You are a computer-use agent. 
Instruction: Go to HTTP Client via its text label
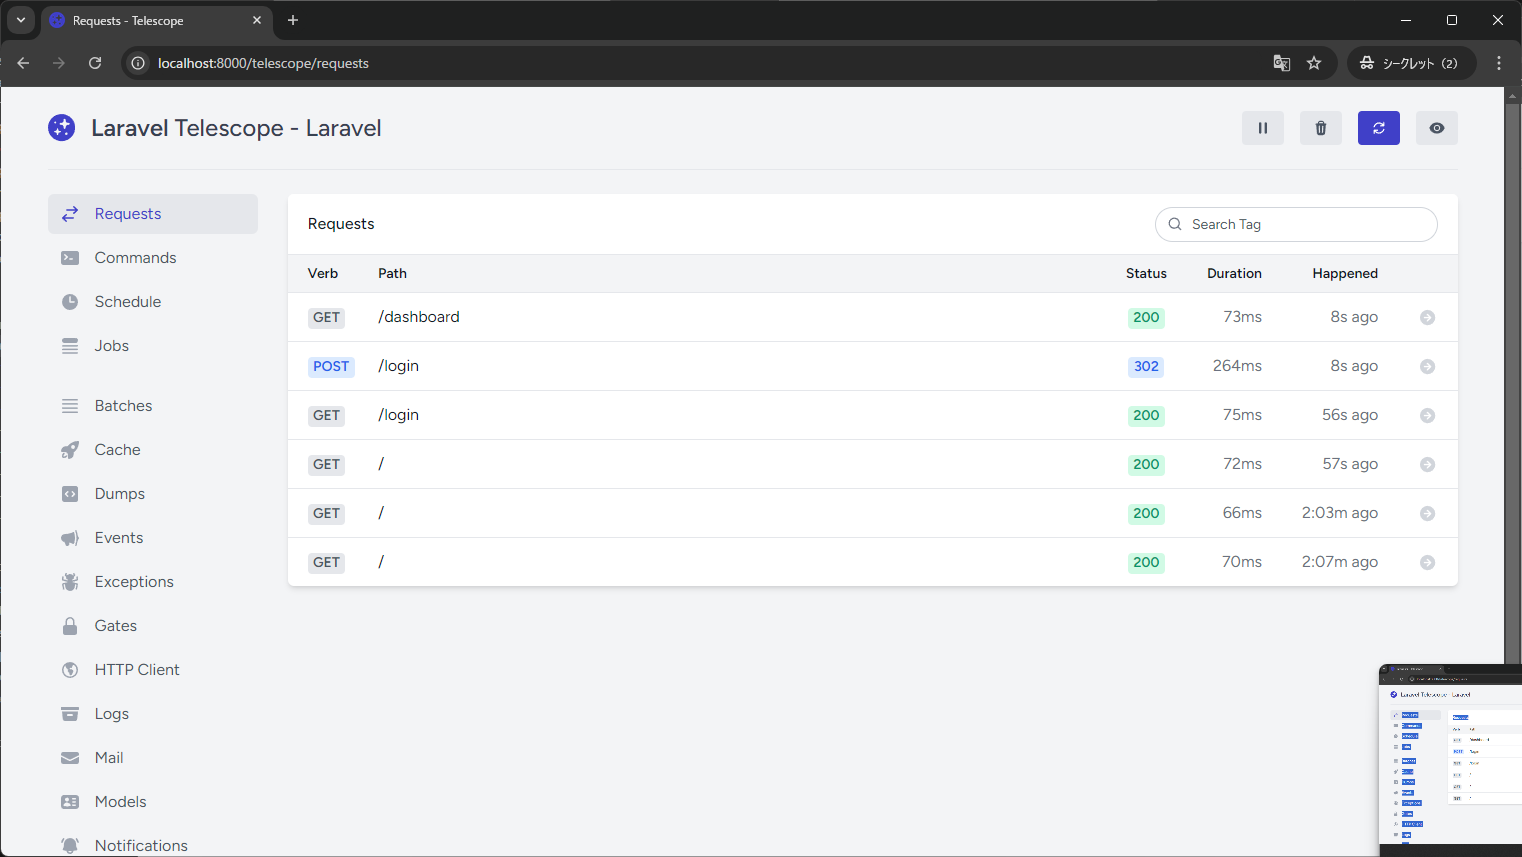(137, 670)
